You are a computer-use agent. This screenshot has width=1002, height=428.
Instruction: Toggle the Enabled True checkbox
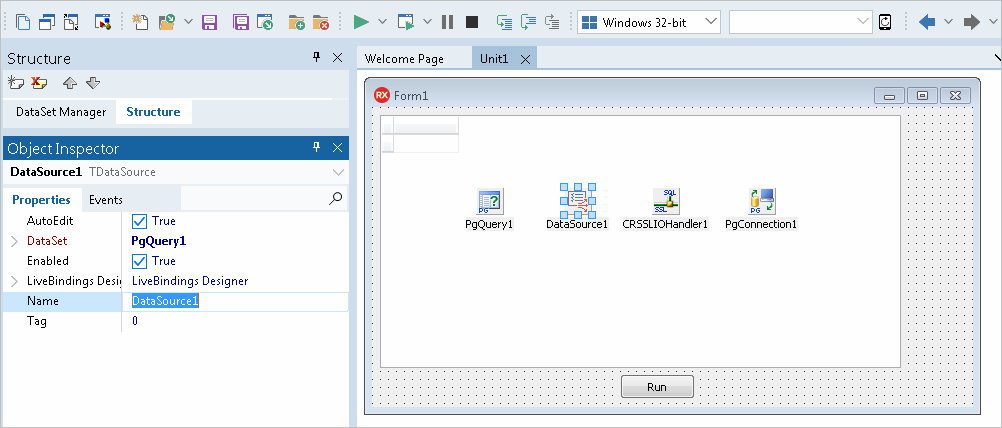tap(139, 261)
